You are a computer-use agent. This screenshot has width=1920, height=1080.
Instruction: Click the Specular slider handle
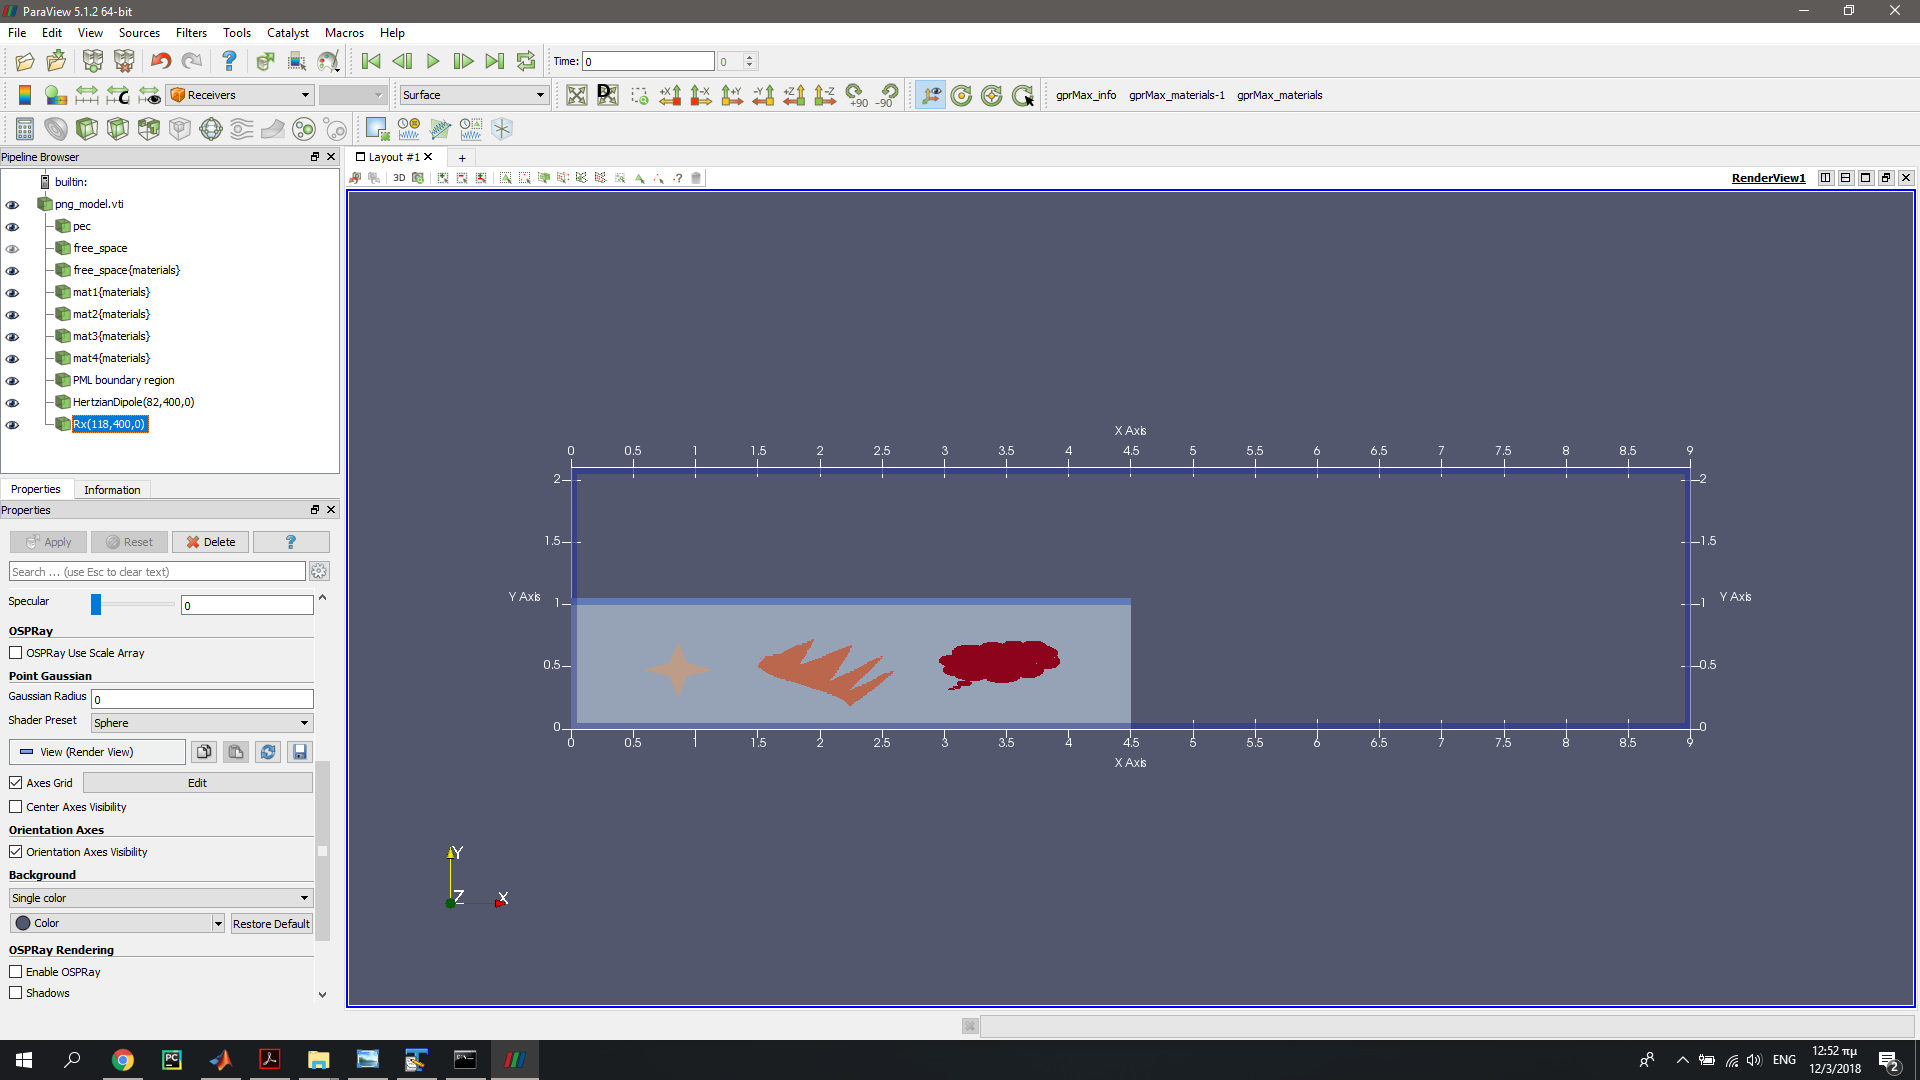click(96, 604)
